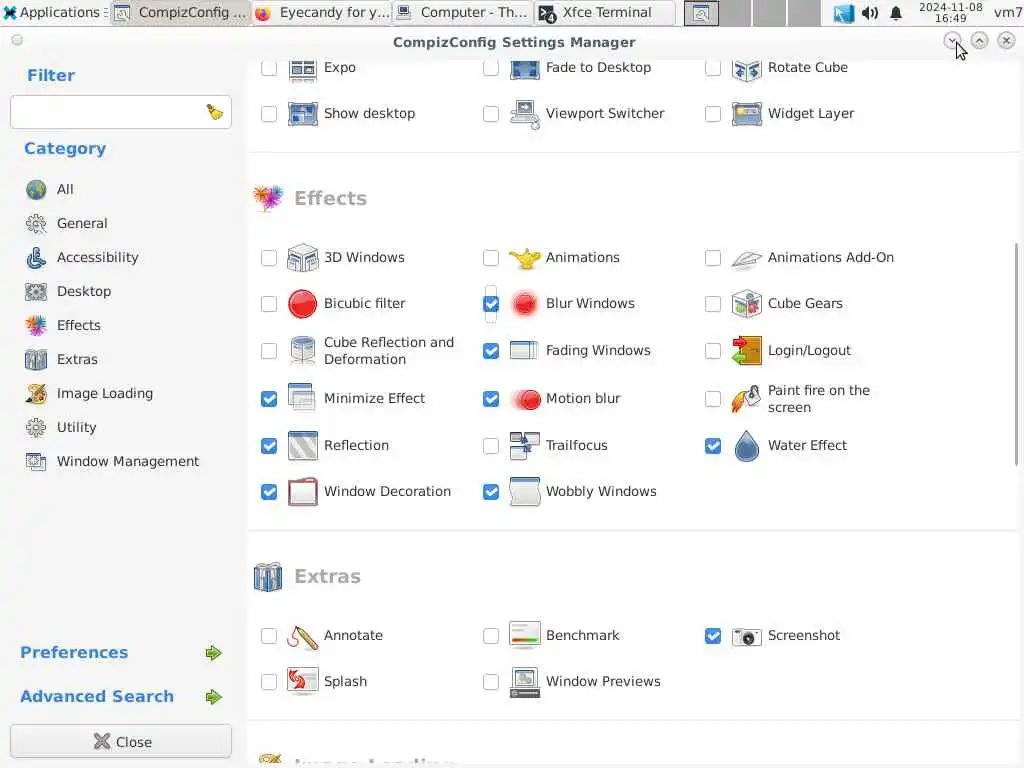Click the vertical scrollbar of plugin list
This screenshot has height=768, width=1024.
(x=1016, y=354)
